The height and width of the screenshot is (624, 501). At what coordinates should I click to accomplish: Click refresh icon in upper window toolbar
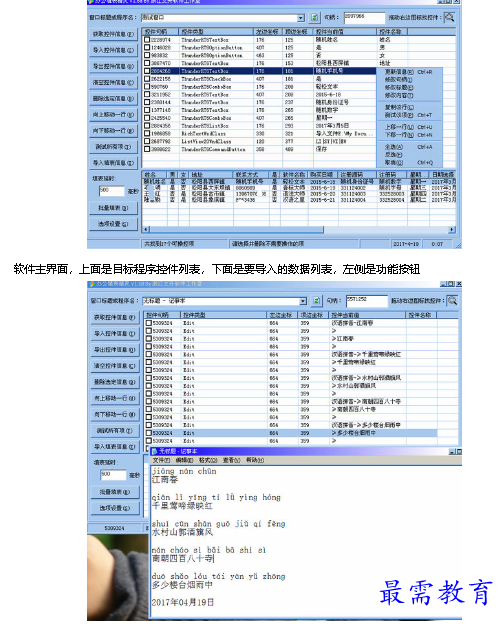(x=314, y=18)
